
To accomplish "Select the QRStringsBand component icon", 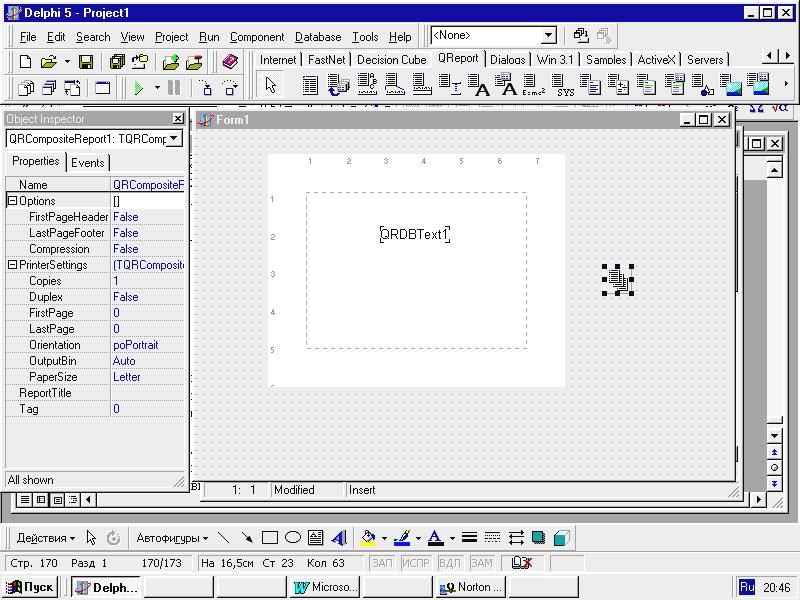I will click(x=367, y=85).
